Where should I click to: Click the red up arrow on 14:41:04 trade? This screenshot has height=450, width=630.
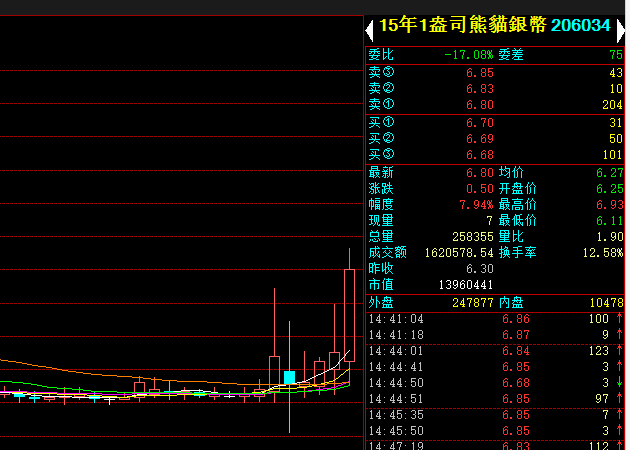click(619, 318)
